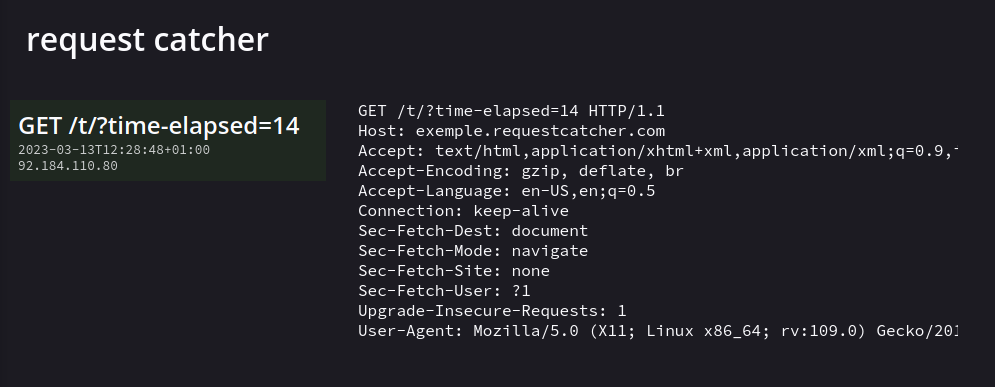Viewport: 995px width, 387px height.
Task: Click the exemple.requestcatcher.com host value
Action: (x=541, y=131)
